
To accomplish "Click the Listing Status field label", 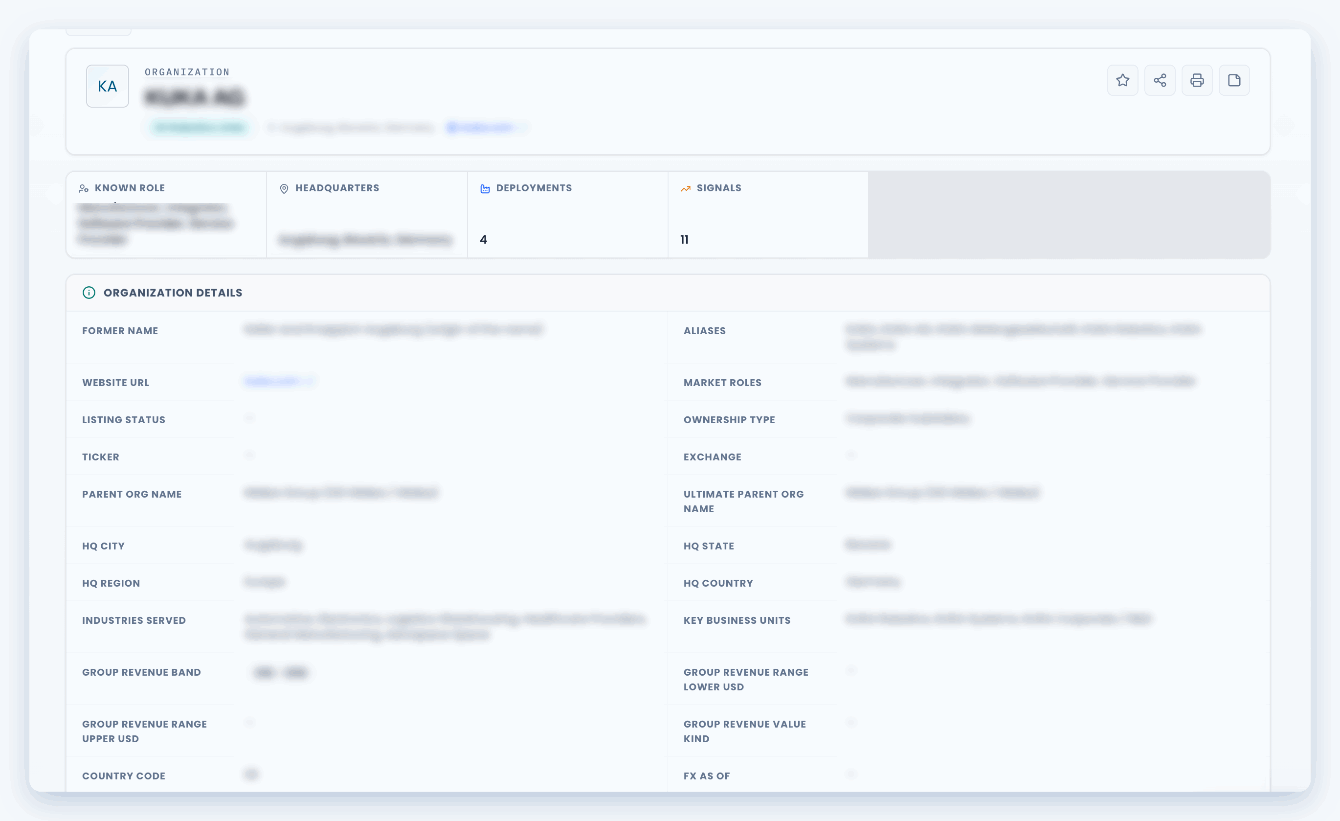I will tap(124, 420).
